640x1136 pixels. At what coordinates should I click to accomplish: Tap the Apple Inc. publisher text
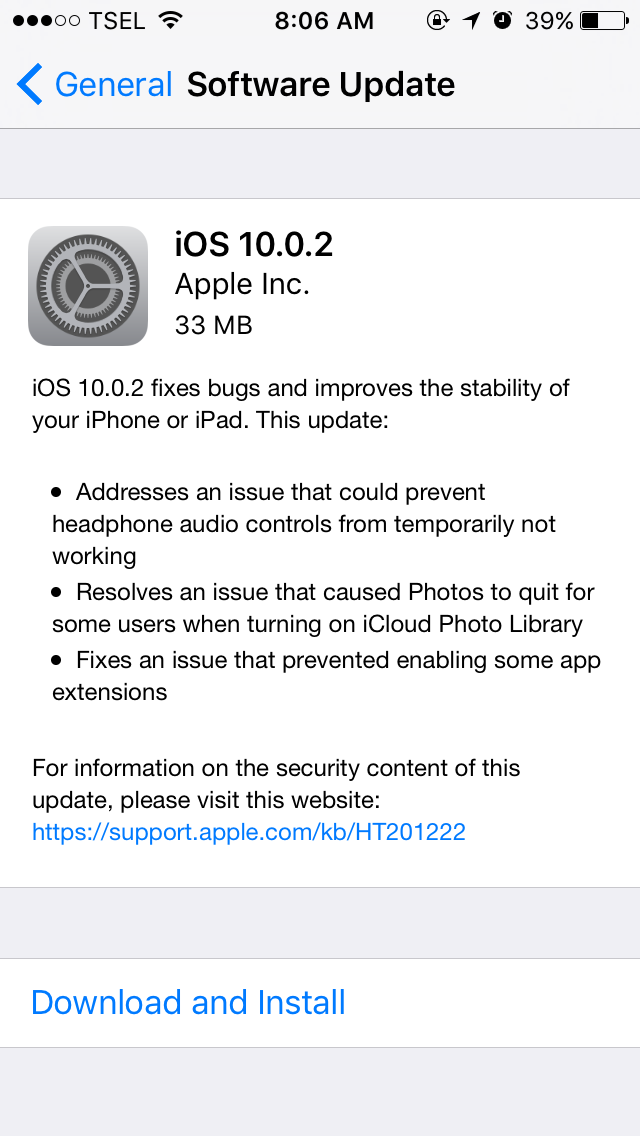[242, 285]
